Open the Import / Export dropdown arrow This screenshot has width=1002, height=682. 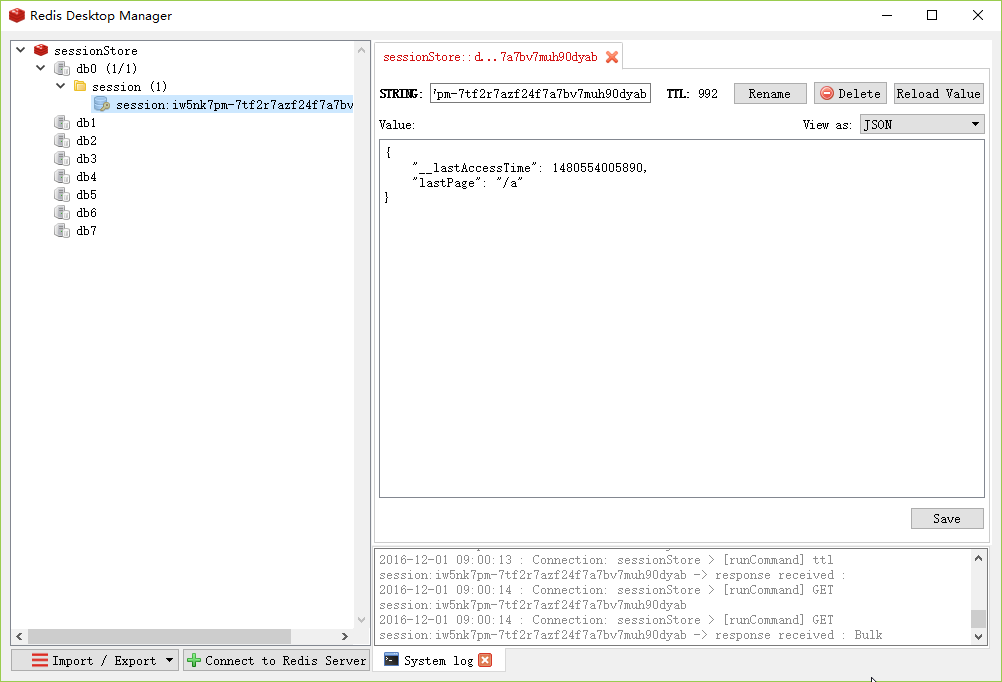pyautogui.click(x=169, y=660)
